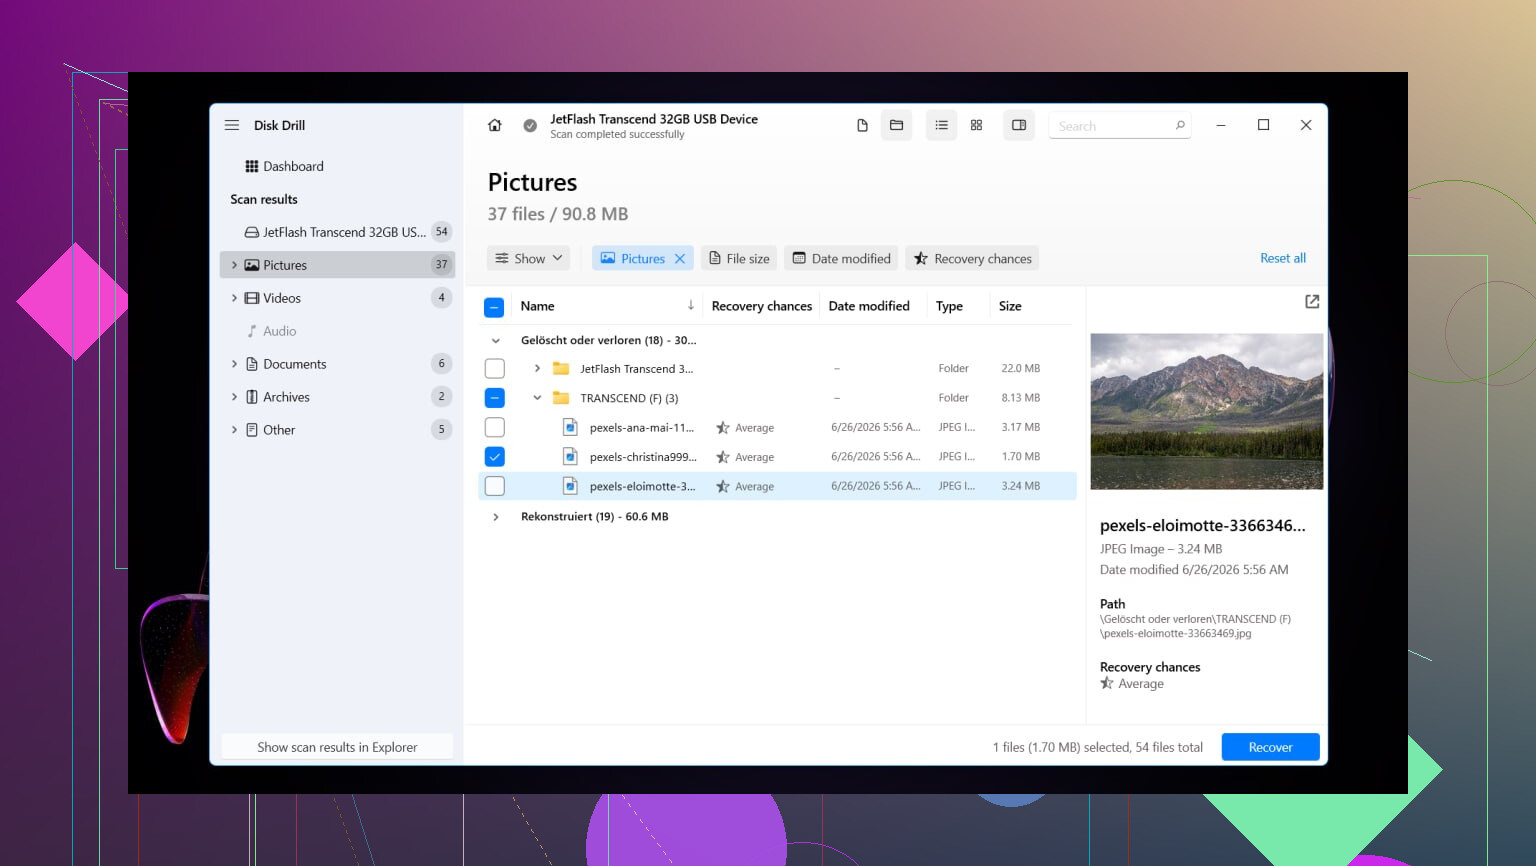Click the USB drive icon for JetFlash Transcend

[252, 232]
